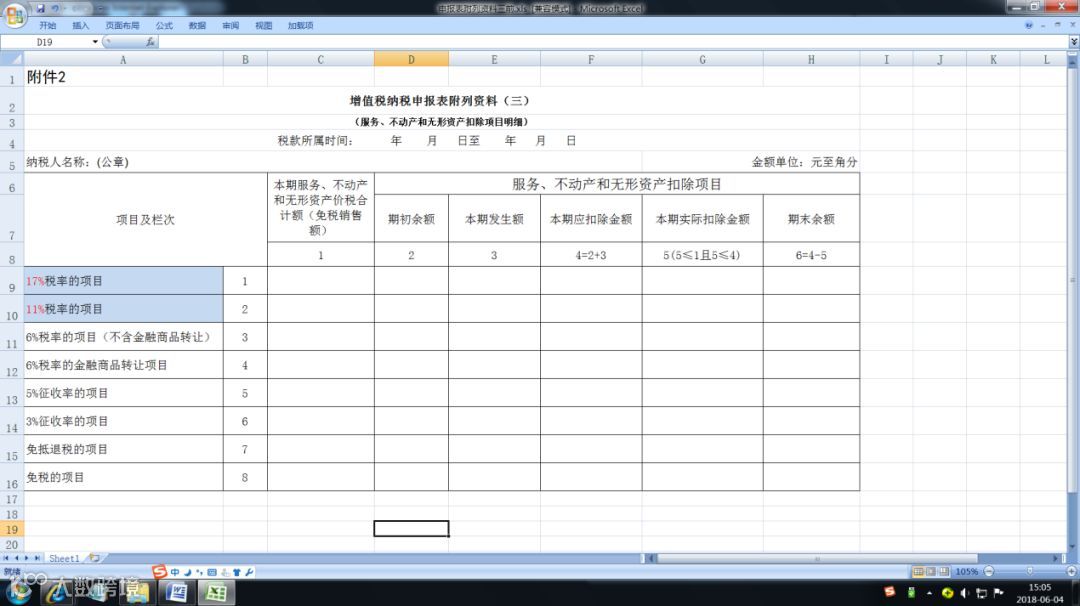Toggle Sogou Chinese/English 中 mode
Image resolution: width=1080 pixels, height=606 pixels.
point(175,572)
